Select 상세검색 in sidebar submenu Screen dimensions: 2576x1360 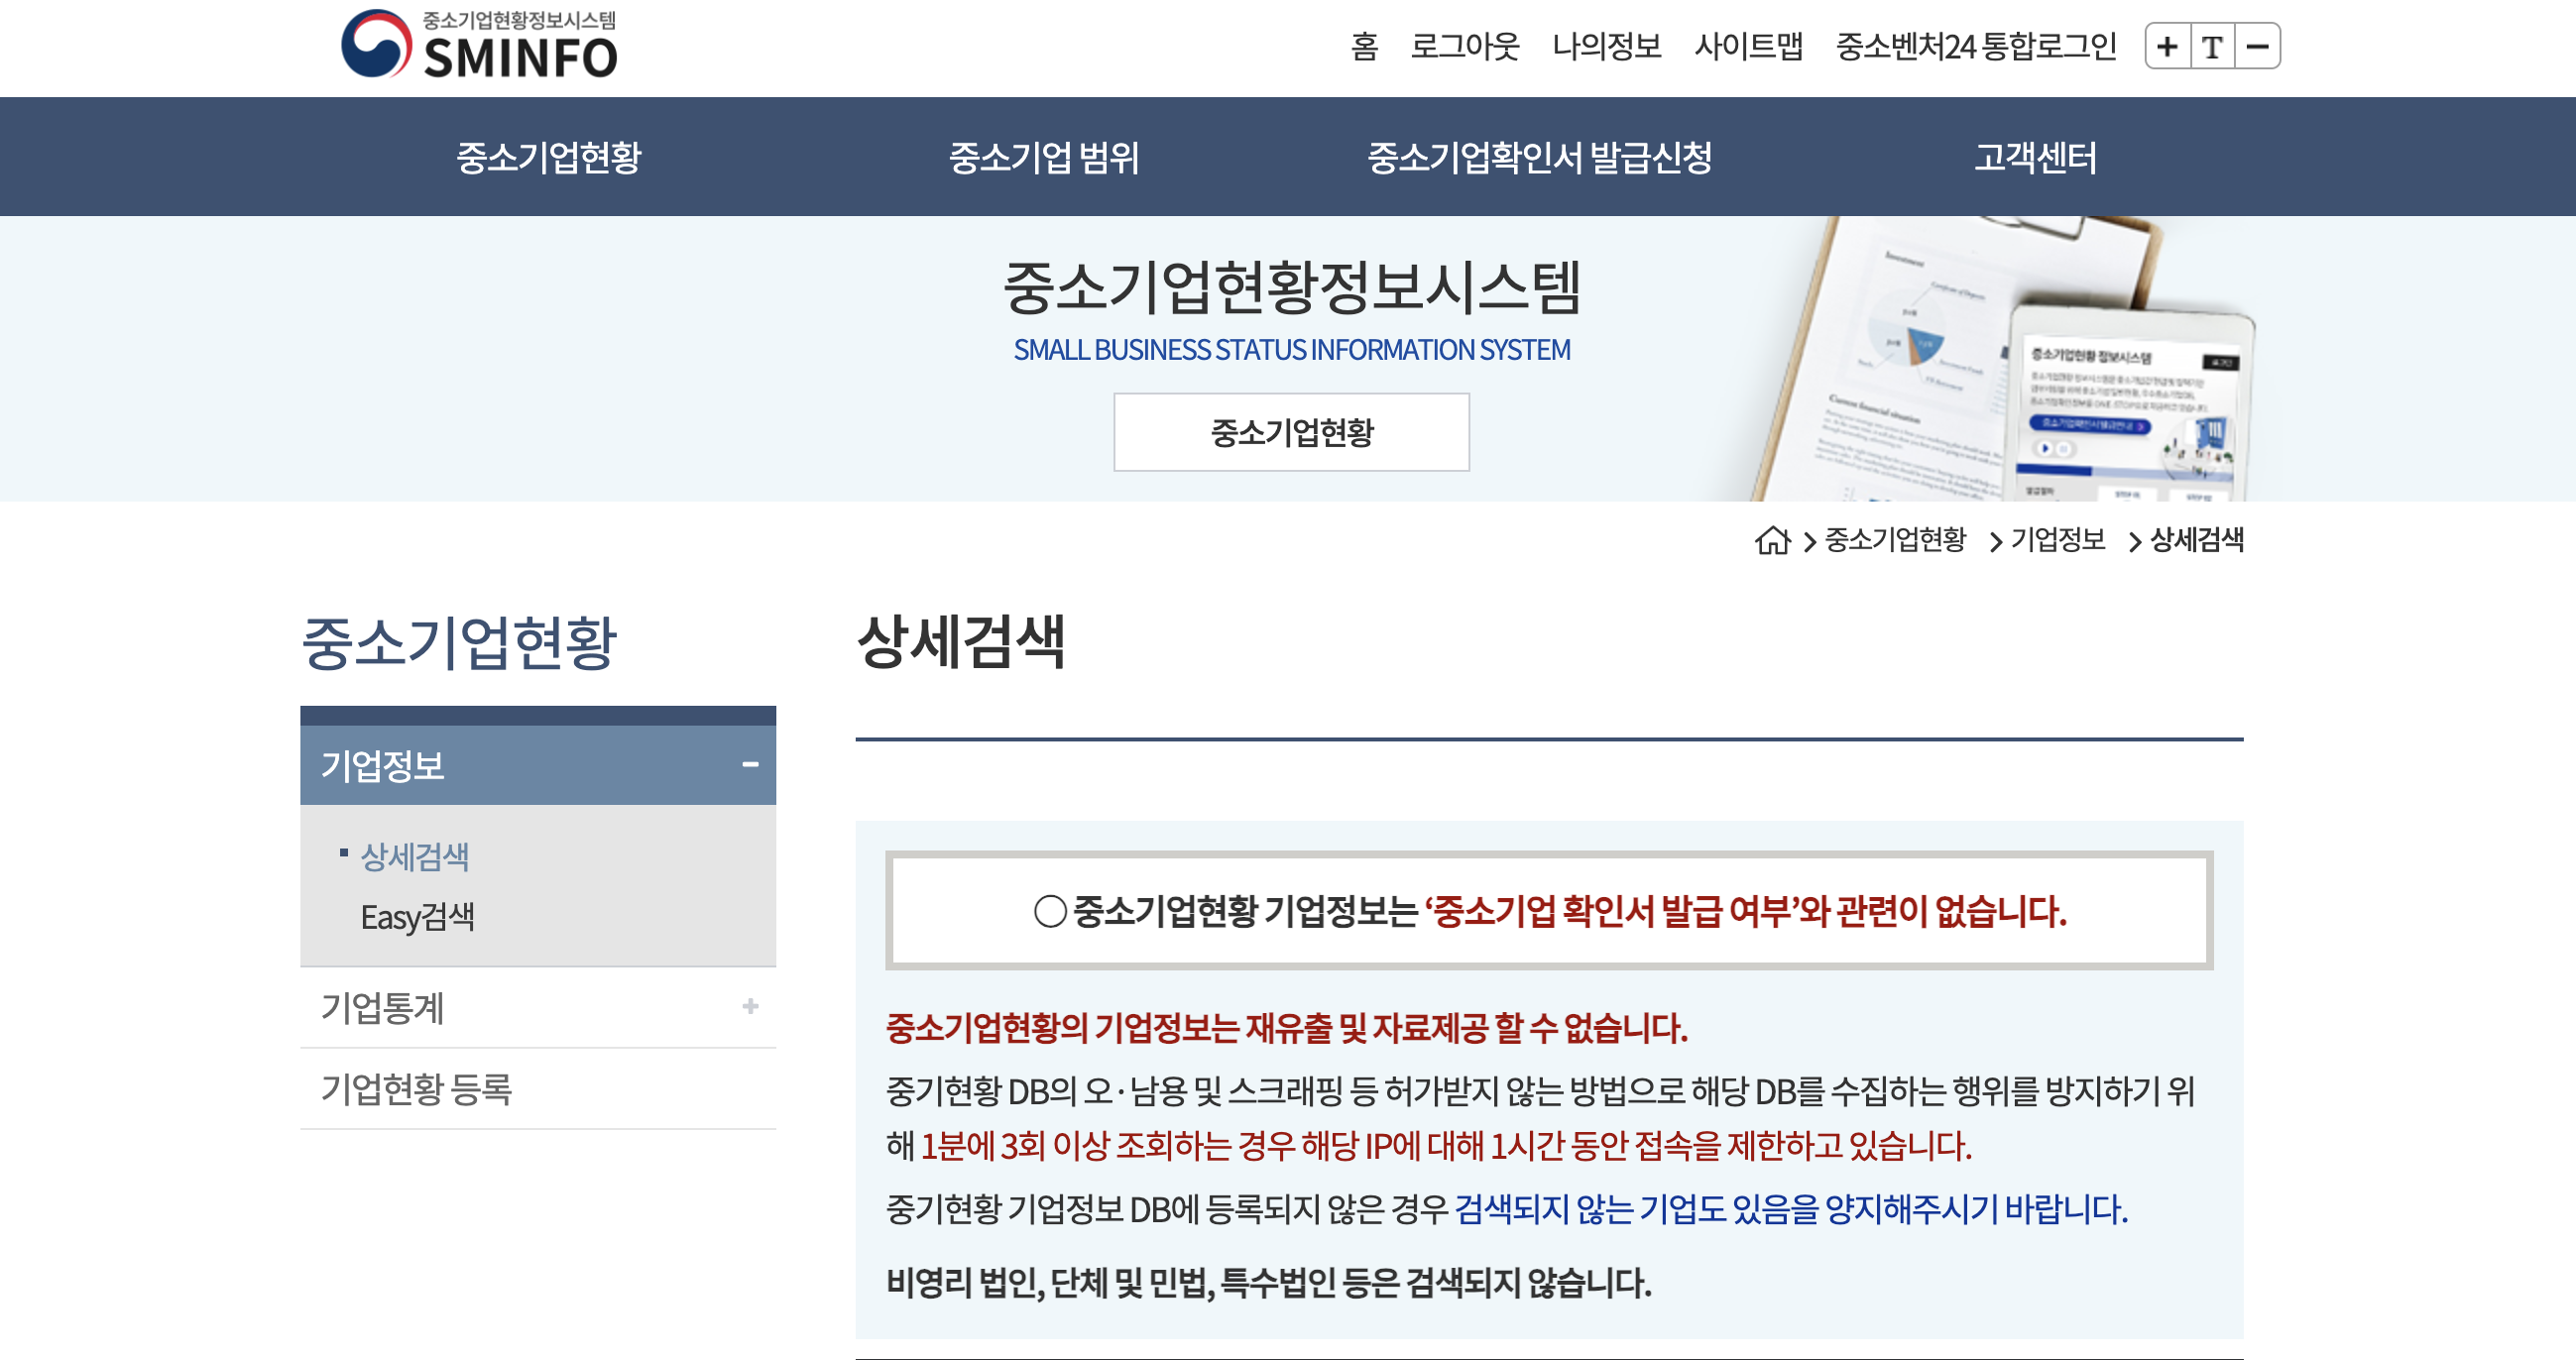click(414, 856)
